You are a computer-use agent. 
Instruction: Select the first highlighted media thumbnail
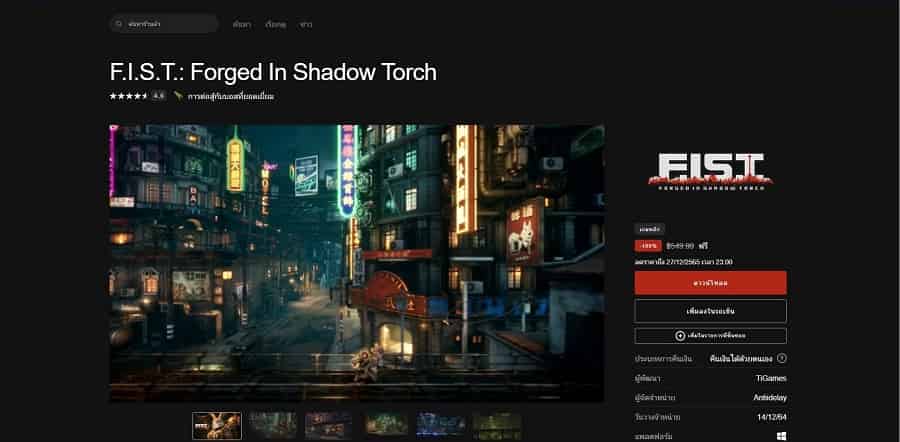click(x=217, y=425)
